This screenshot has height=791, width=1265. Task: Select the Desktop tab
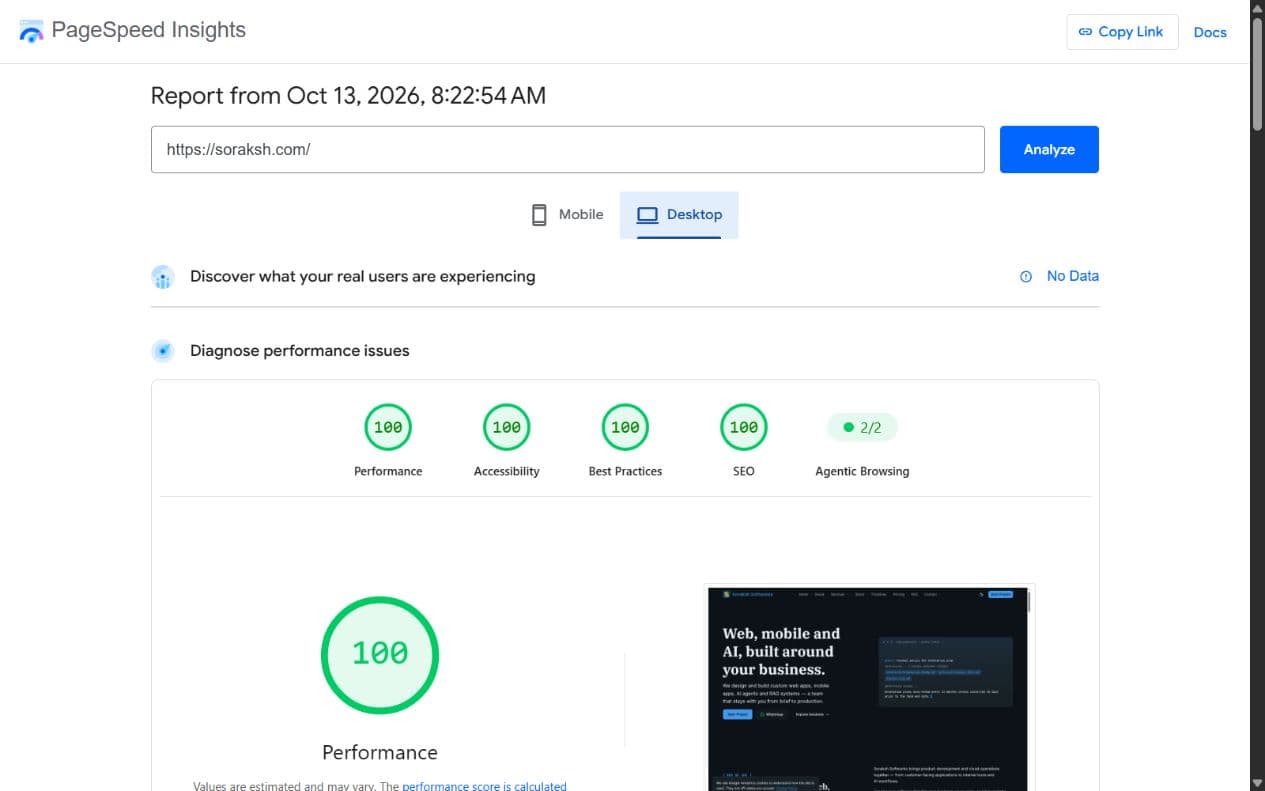pyautogui.click(x=679, y=214)
